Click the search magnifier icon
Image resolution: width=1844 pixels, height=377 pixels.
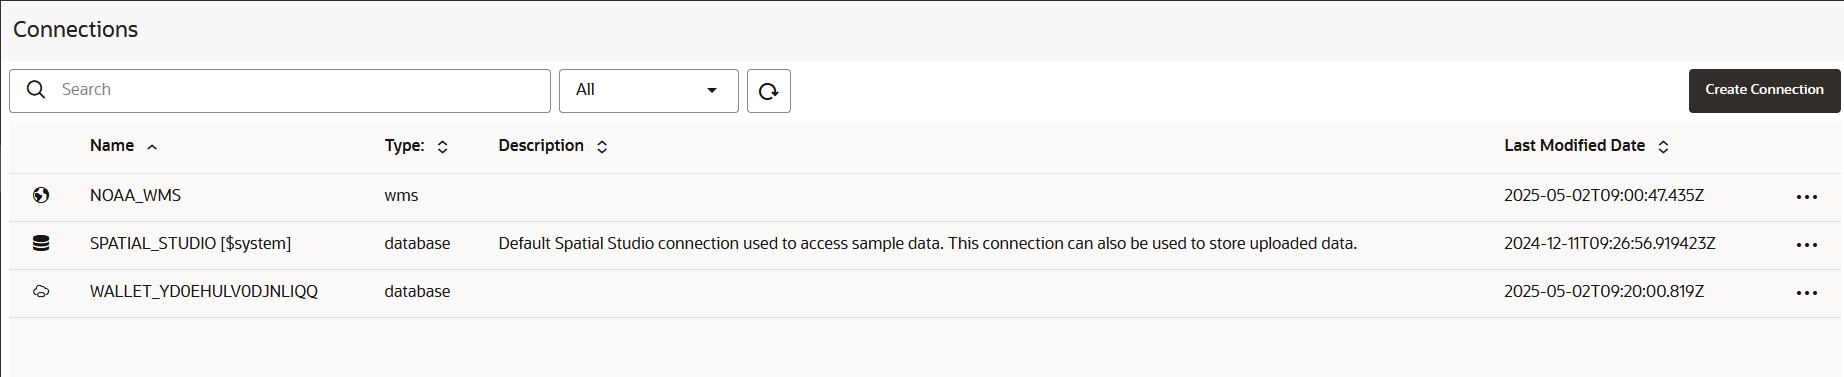(x=36, y=90)
